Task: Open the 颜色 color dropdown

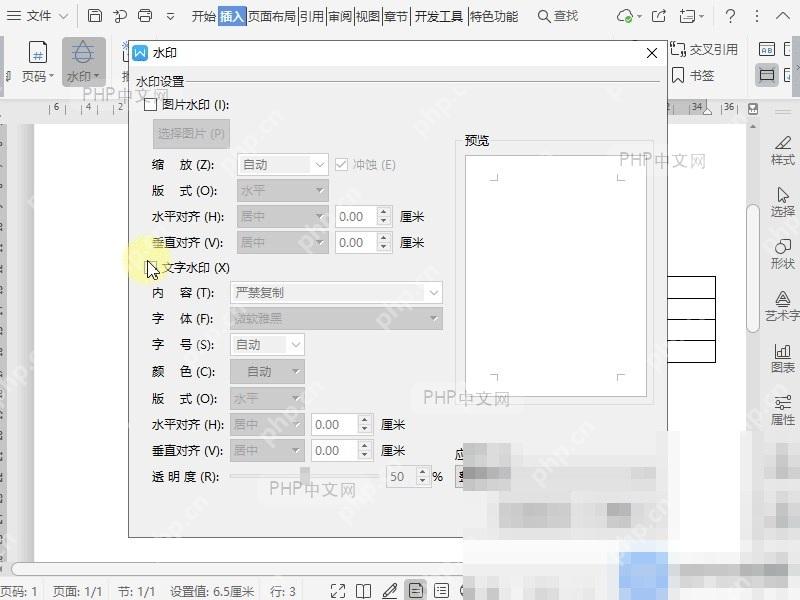Action: 267,372
